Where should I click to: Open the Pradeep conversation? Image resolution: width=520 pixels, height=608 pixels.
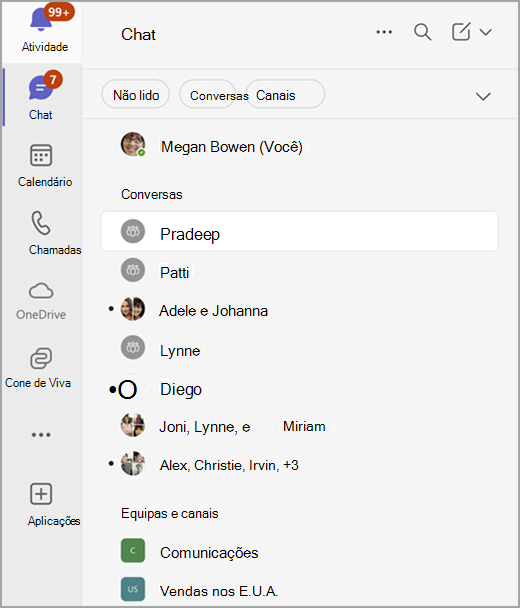[x=299, y=231]
